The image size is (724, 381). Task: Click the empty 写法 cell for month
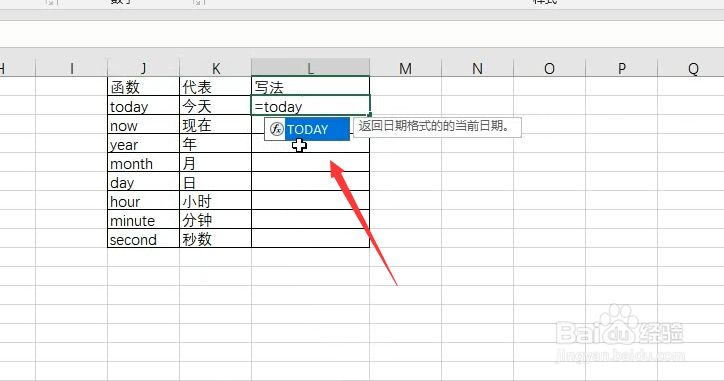(310, 163)
